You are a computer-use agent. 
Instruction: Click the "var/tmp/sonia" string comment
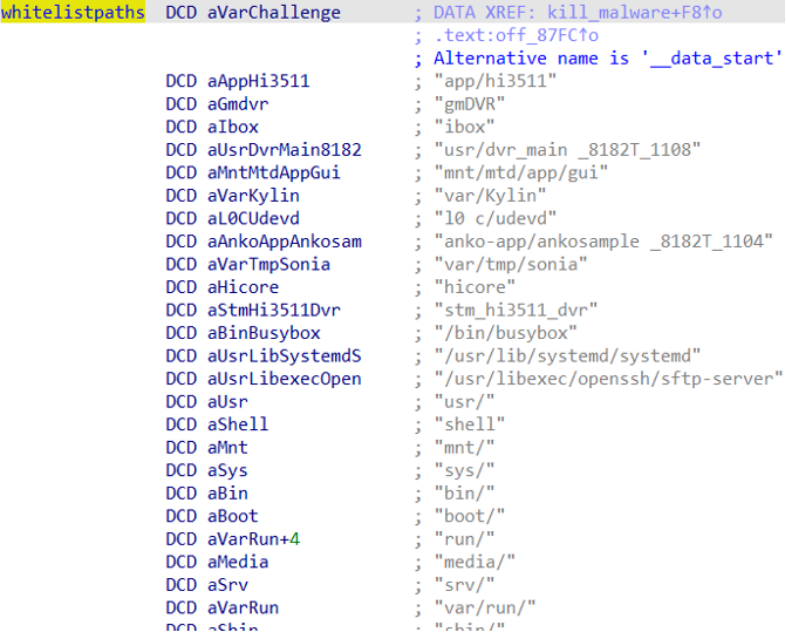point(511,265)
